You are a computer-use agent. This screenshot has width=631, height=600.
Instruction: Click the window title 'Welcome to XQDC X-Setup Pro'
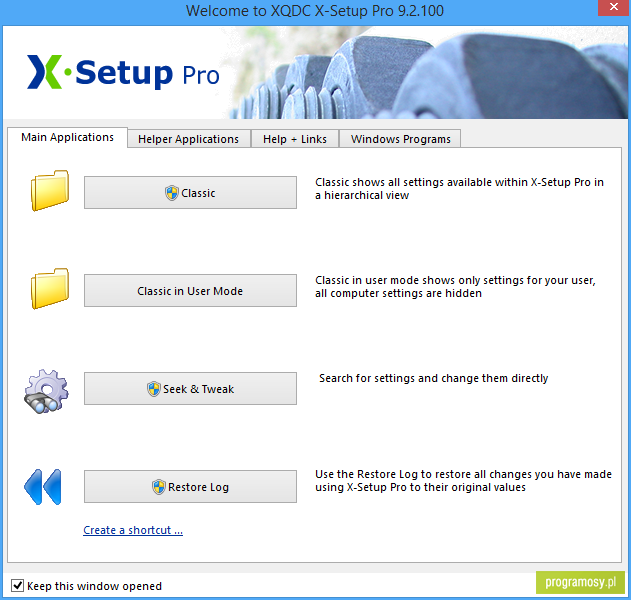[315, 10]
